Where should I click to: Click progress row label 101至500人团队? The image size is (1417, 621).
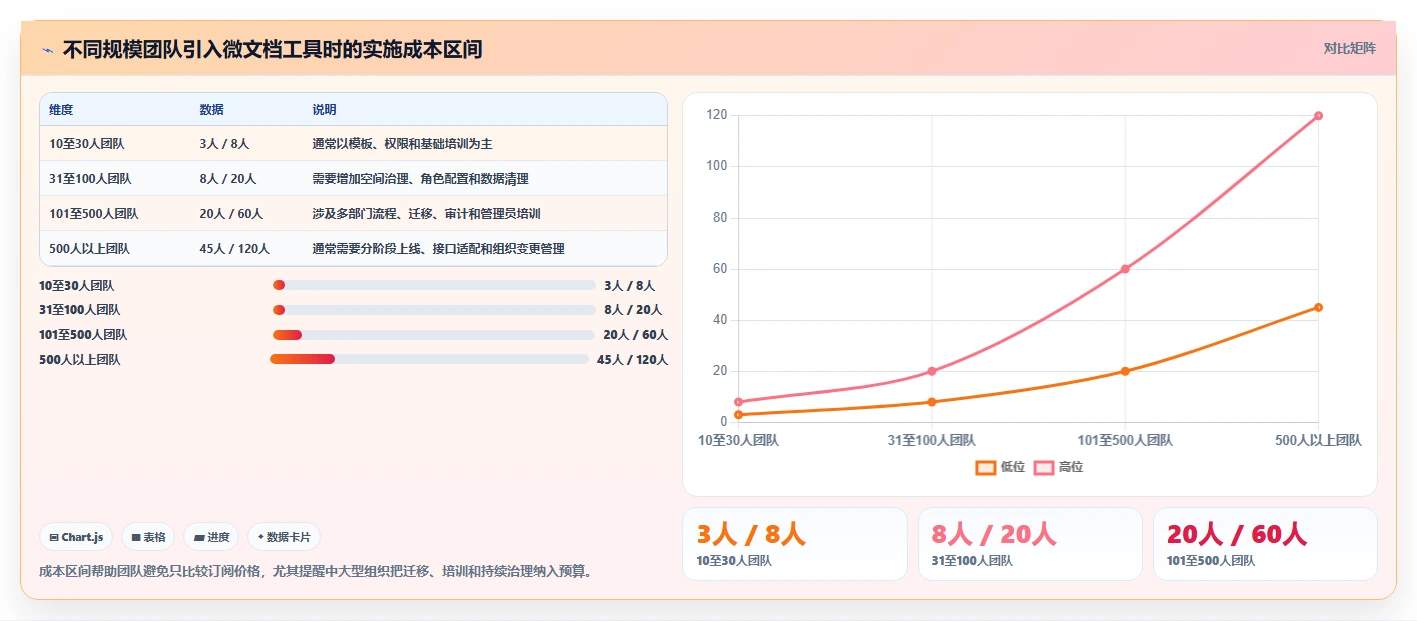tap(83, 335)
